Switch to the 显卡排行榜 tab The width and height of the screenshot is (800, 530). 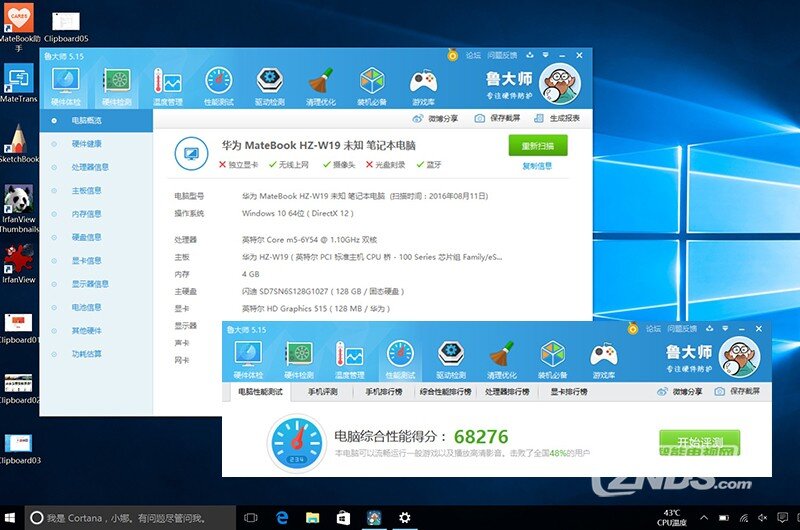click(x=569, y=392)
